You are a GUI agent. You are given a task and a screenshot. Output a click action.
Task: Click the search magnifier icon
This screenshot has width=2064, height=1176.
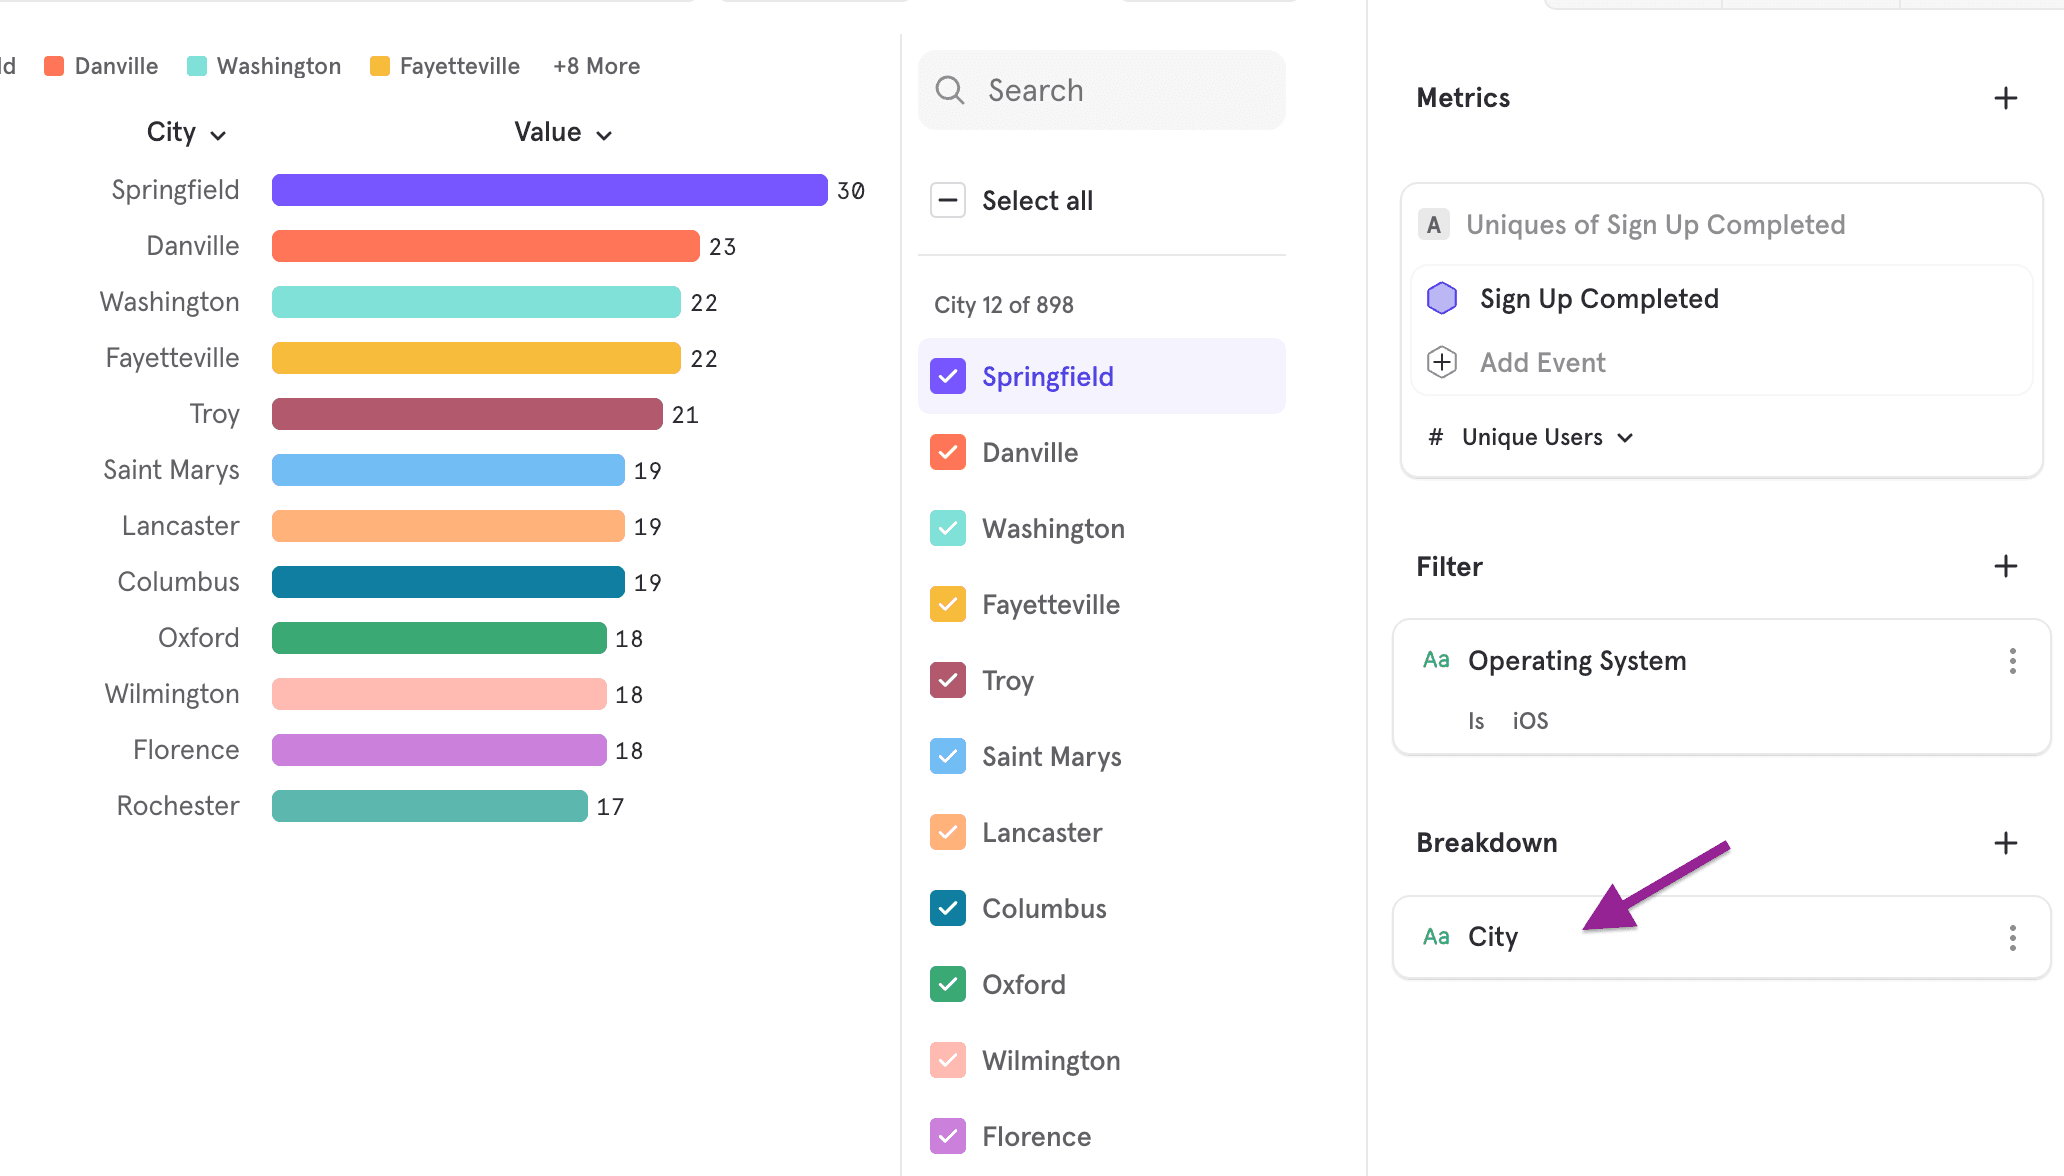[949, 90]
